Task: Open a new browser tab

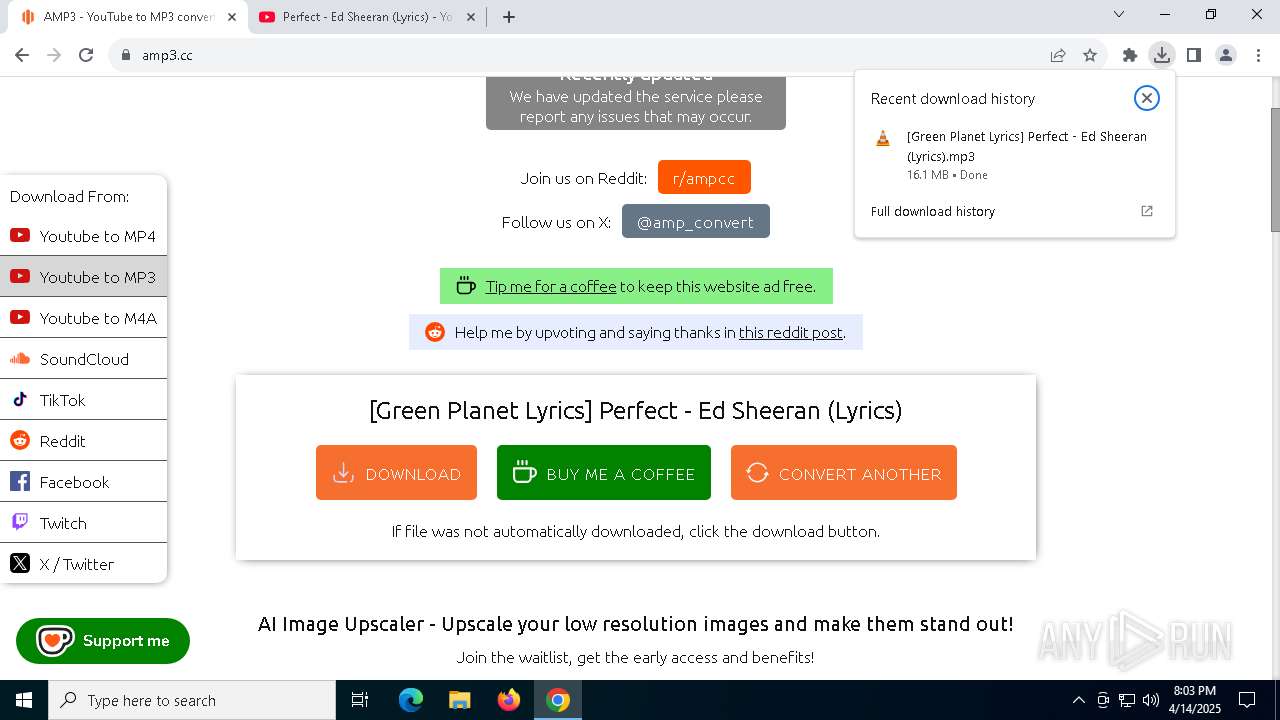Action: (509, 17)
